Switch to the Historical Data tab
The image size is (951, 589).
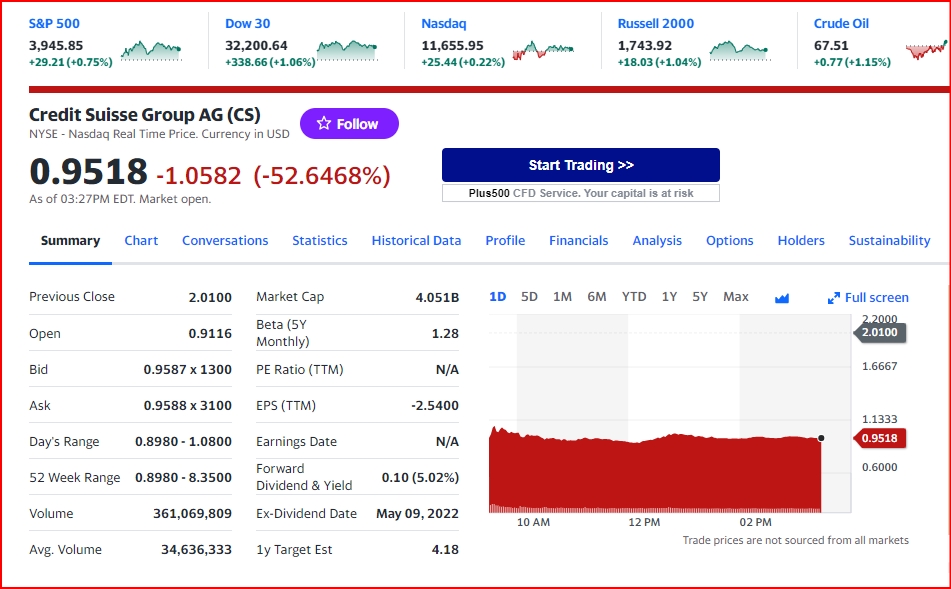click(416, 240)
